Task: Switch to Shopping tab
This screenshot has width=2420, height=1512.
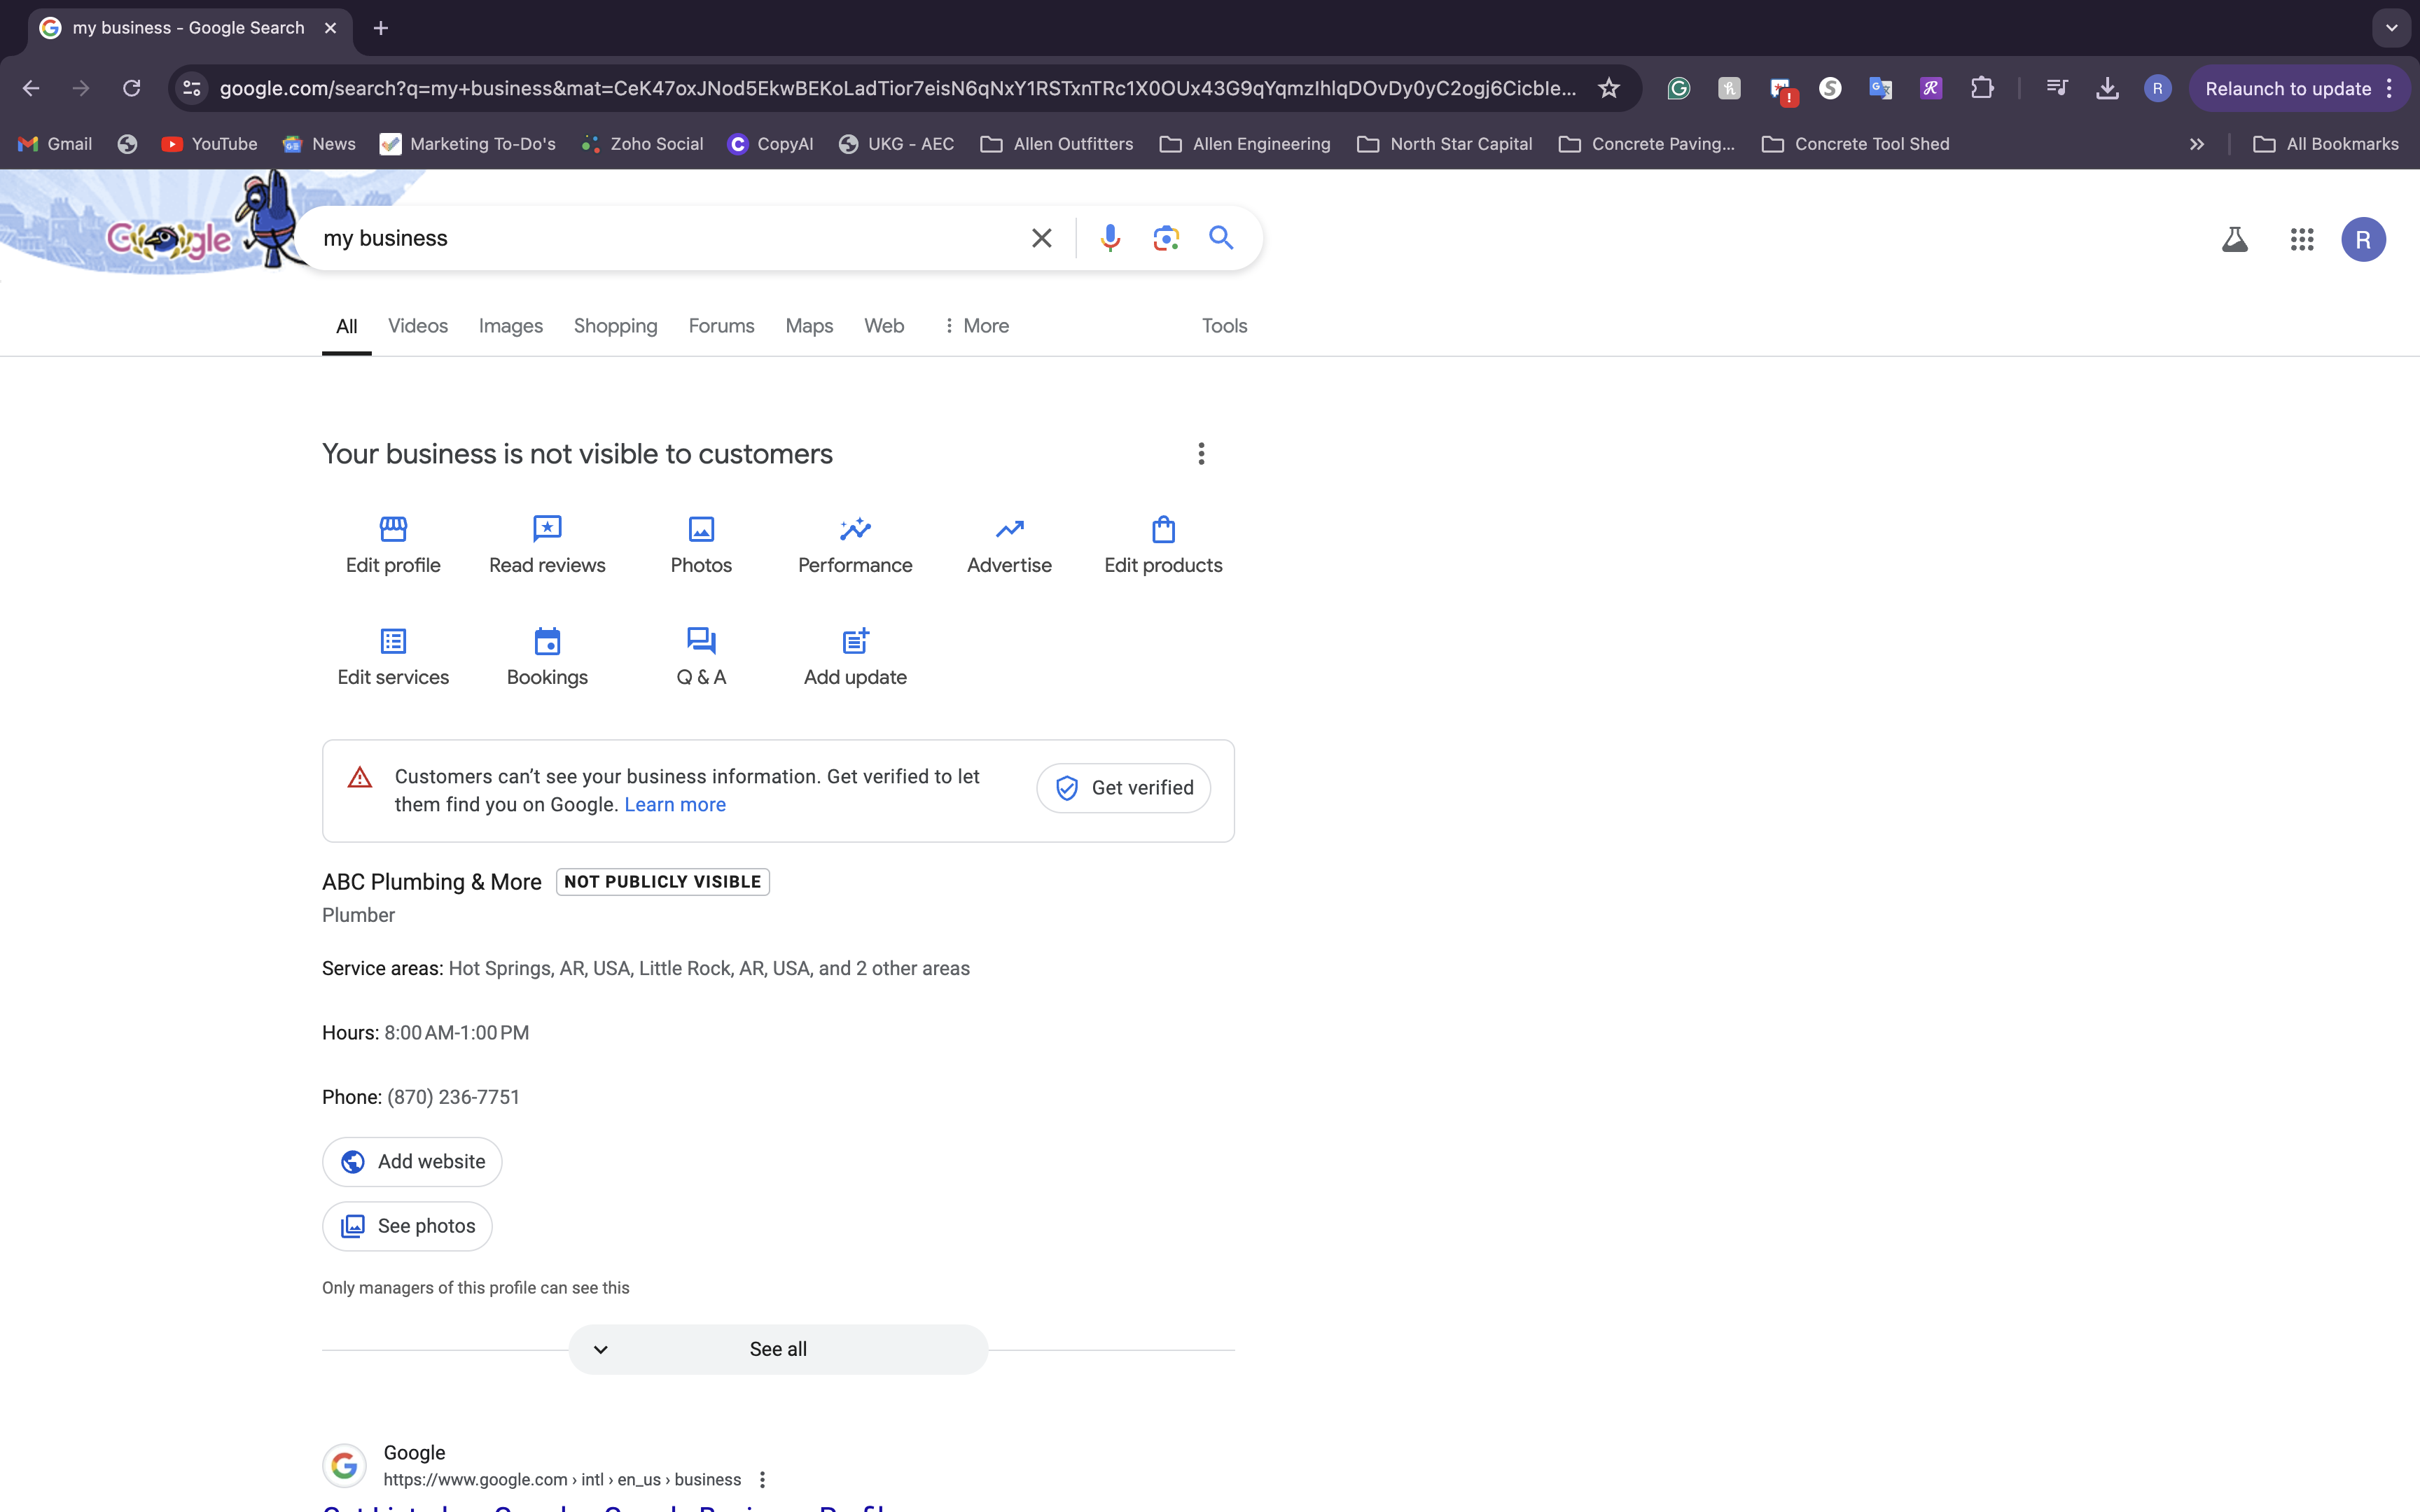Action: (615, 326)
